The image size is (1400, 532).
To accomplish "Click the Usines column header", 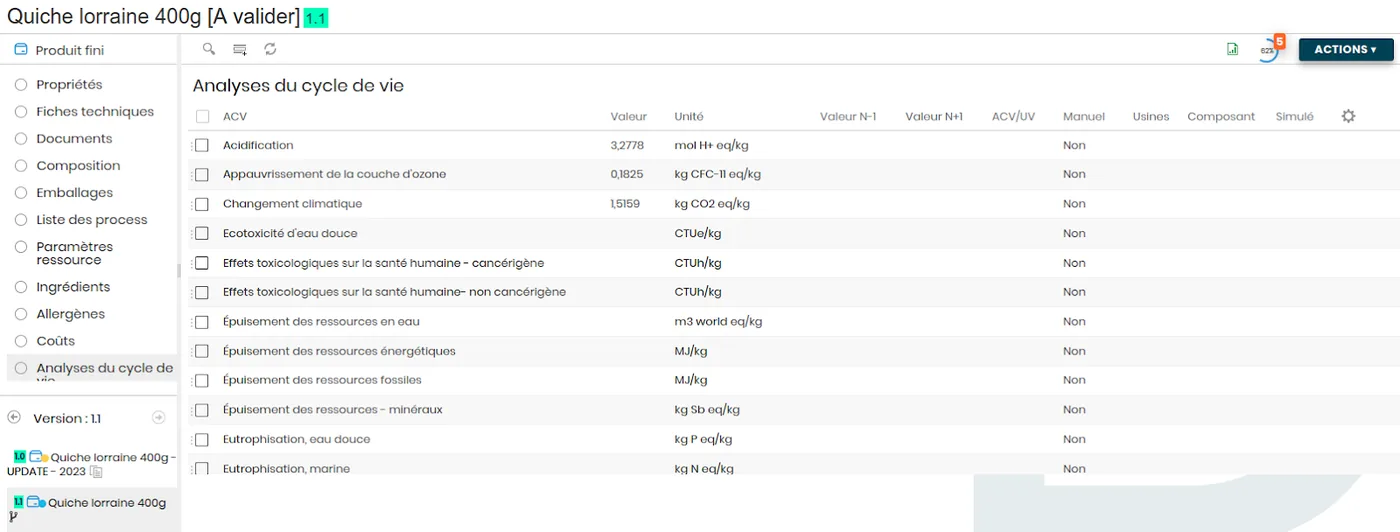I will click(x=1151, y=117).
